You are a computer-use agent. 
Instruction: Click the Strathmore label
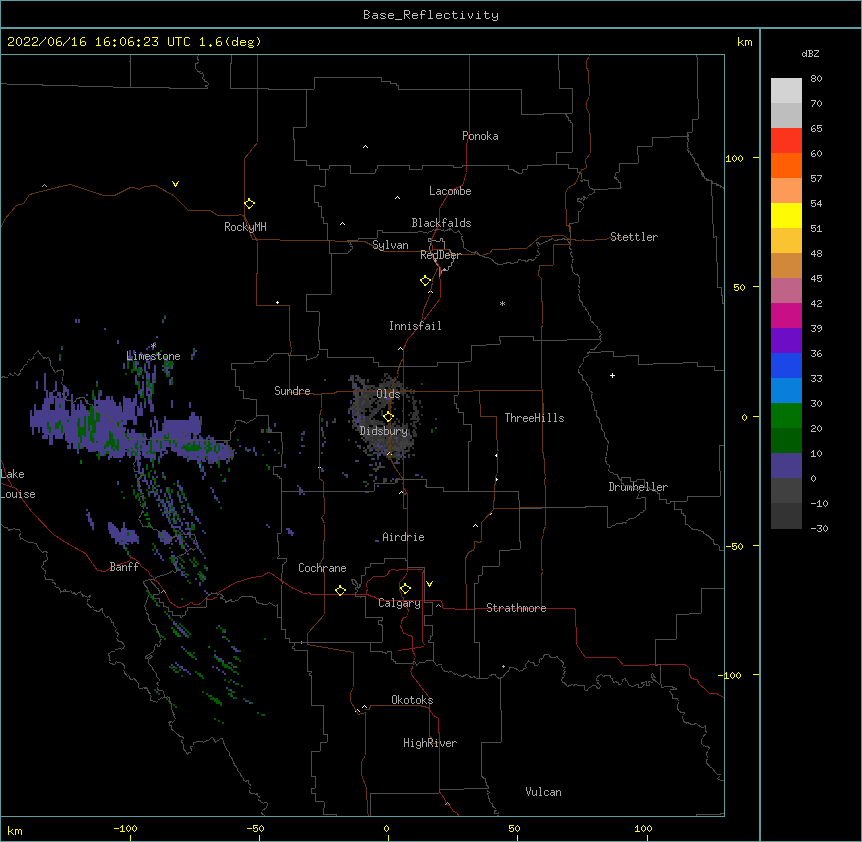[x=516, y=608]
